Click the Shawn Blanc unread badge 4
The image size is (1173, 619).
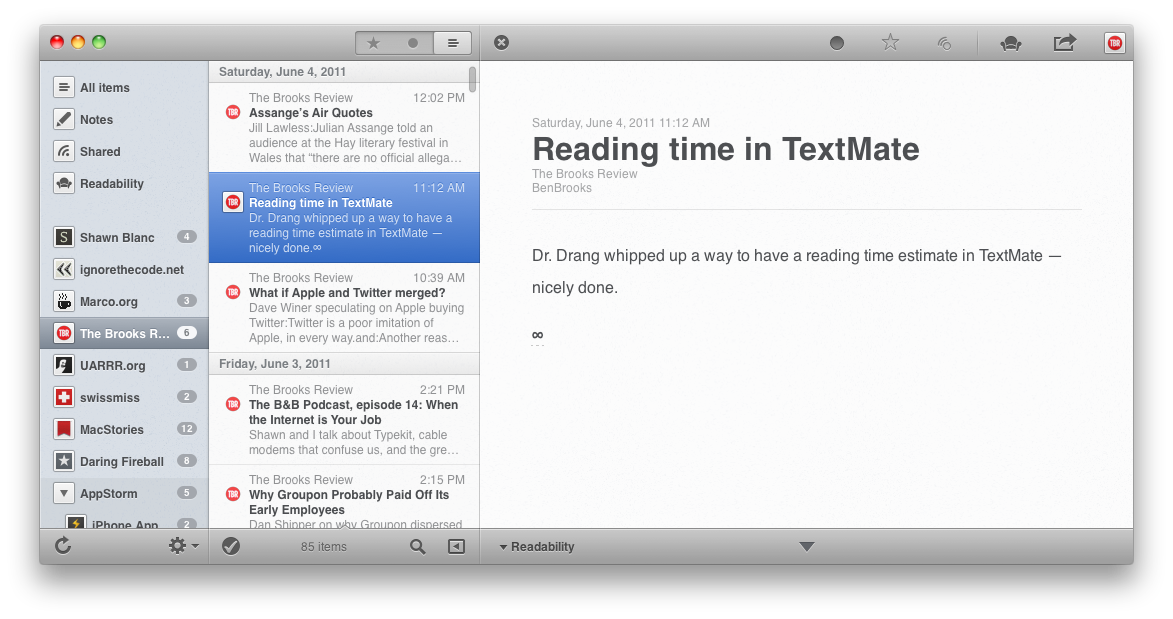[187, 237]
